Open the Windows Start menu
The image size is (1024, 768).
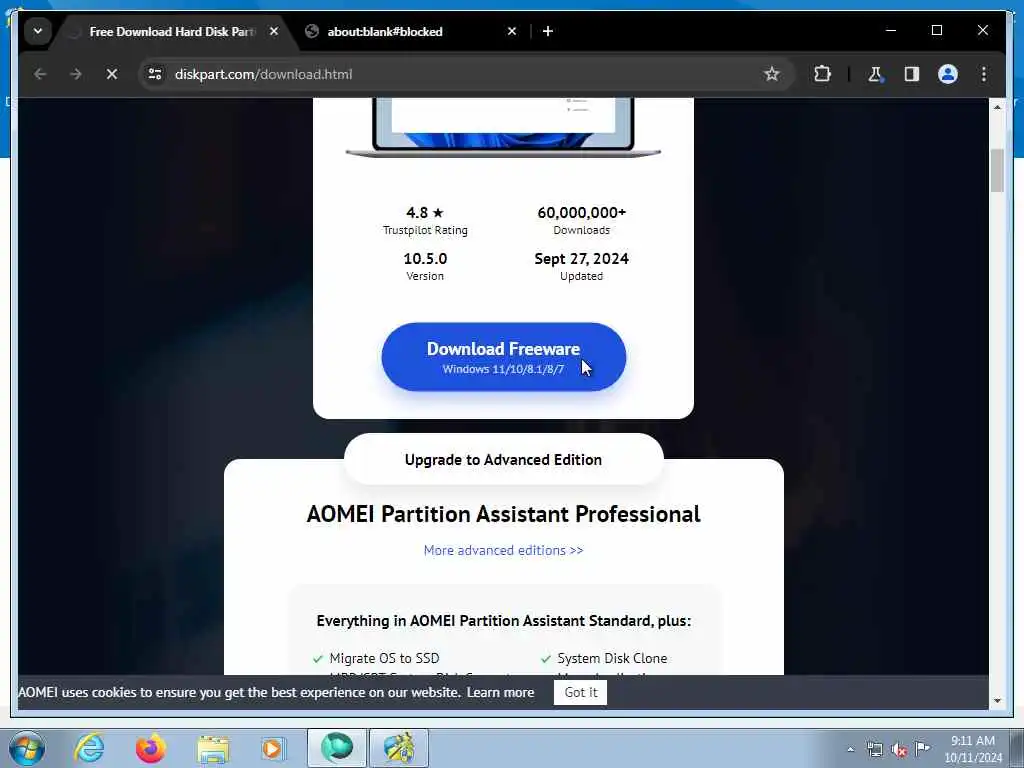tap(27, 748)
